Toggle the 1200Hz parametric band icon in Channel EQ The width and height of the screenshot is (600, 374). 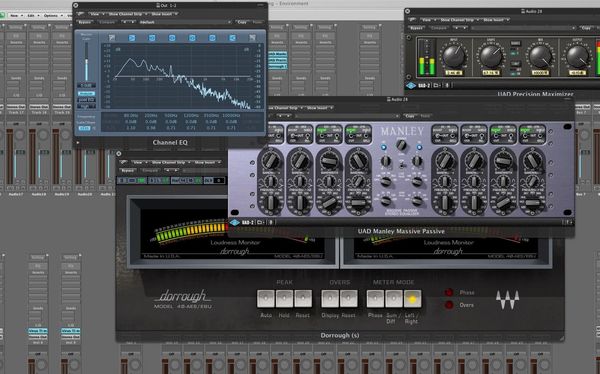pyautogui.click(x=192, y=38)
